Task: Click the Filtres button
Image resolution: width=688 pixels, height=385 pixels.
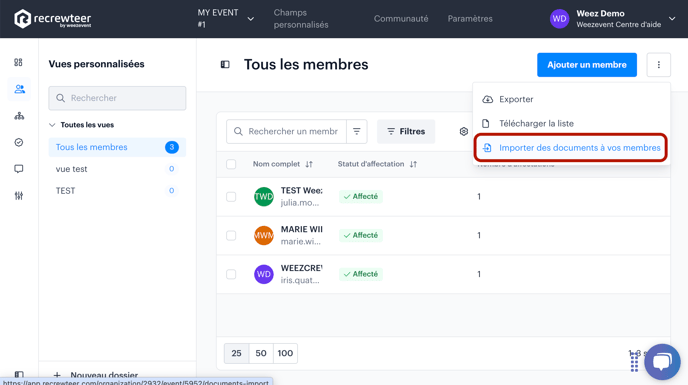Action: coord(406,131)
